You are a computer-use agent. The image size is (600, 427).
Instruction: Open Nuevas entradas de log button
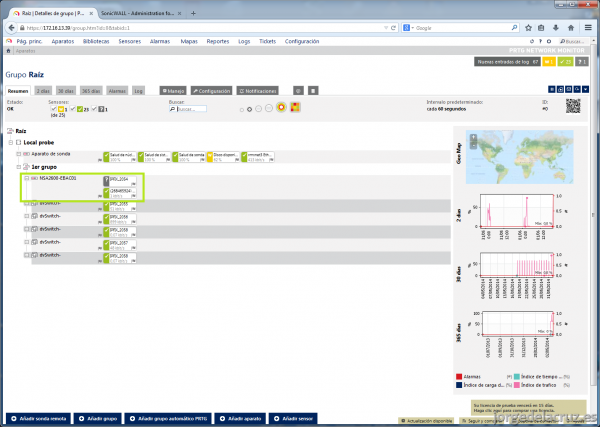coord(507,62)
